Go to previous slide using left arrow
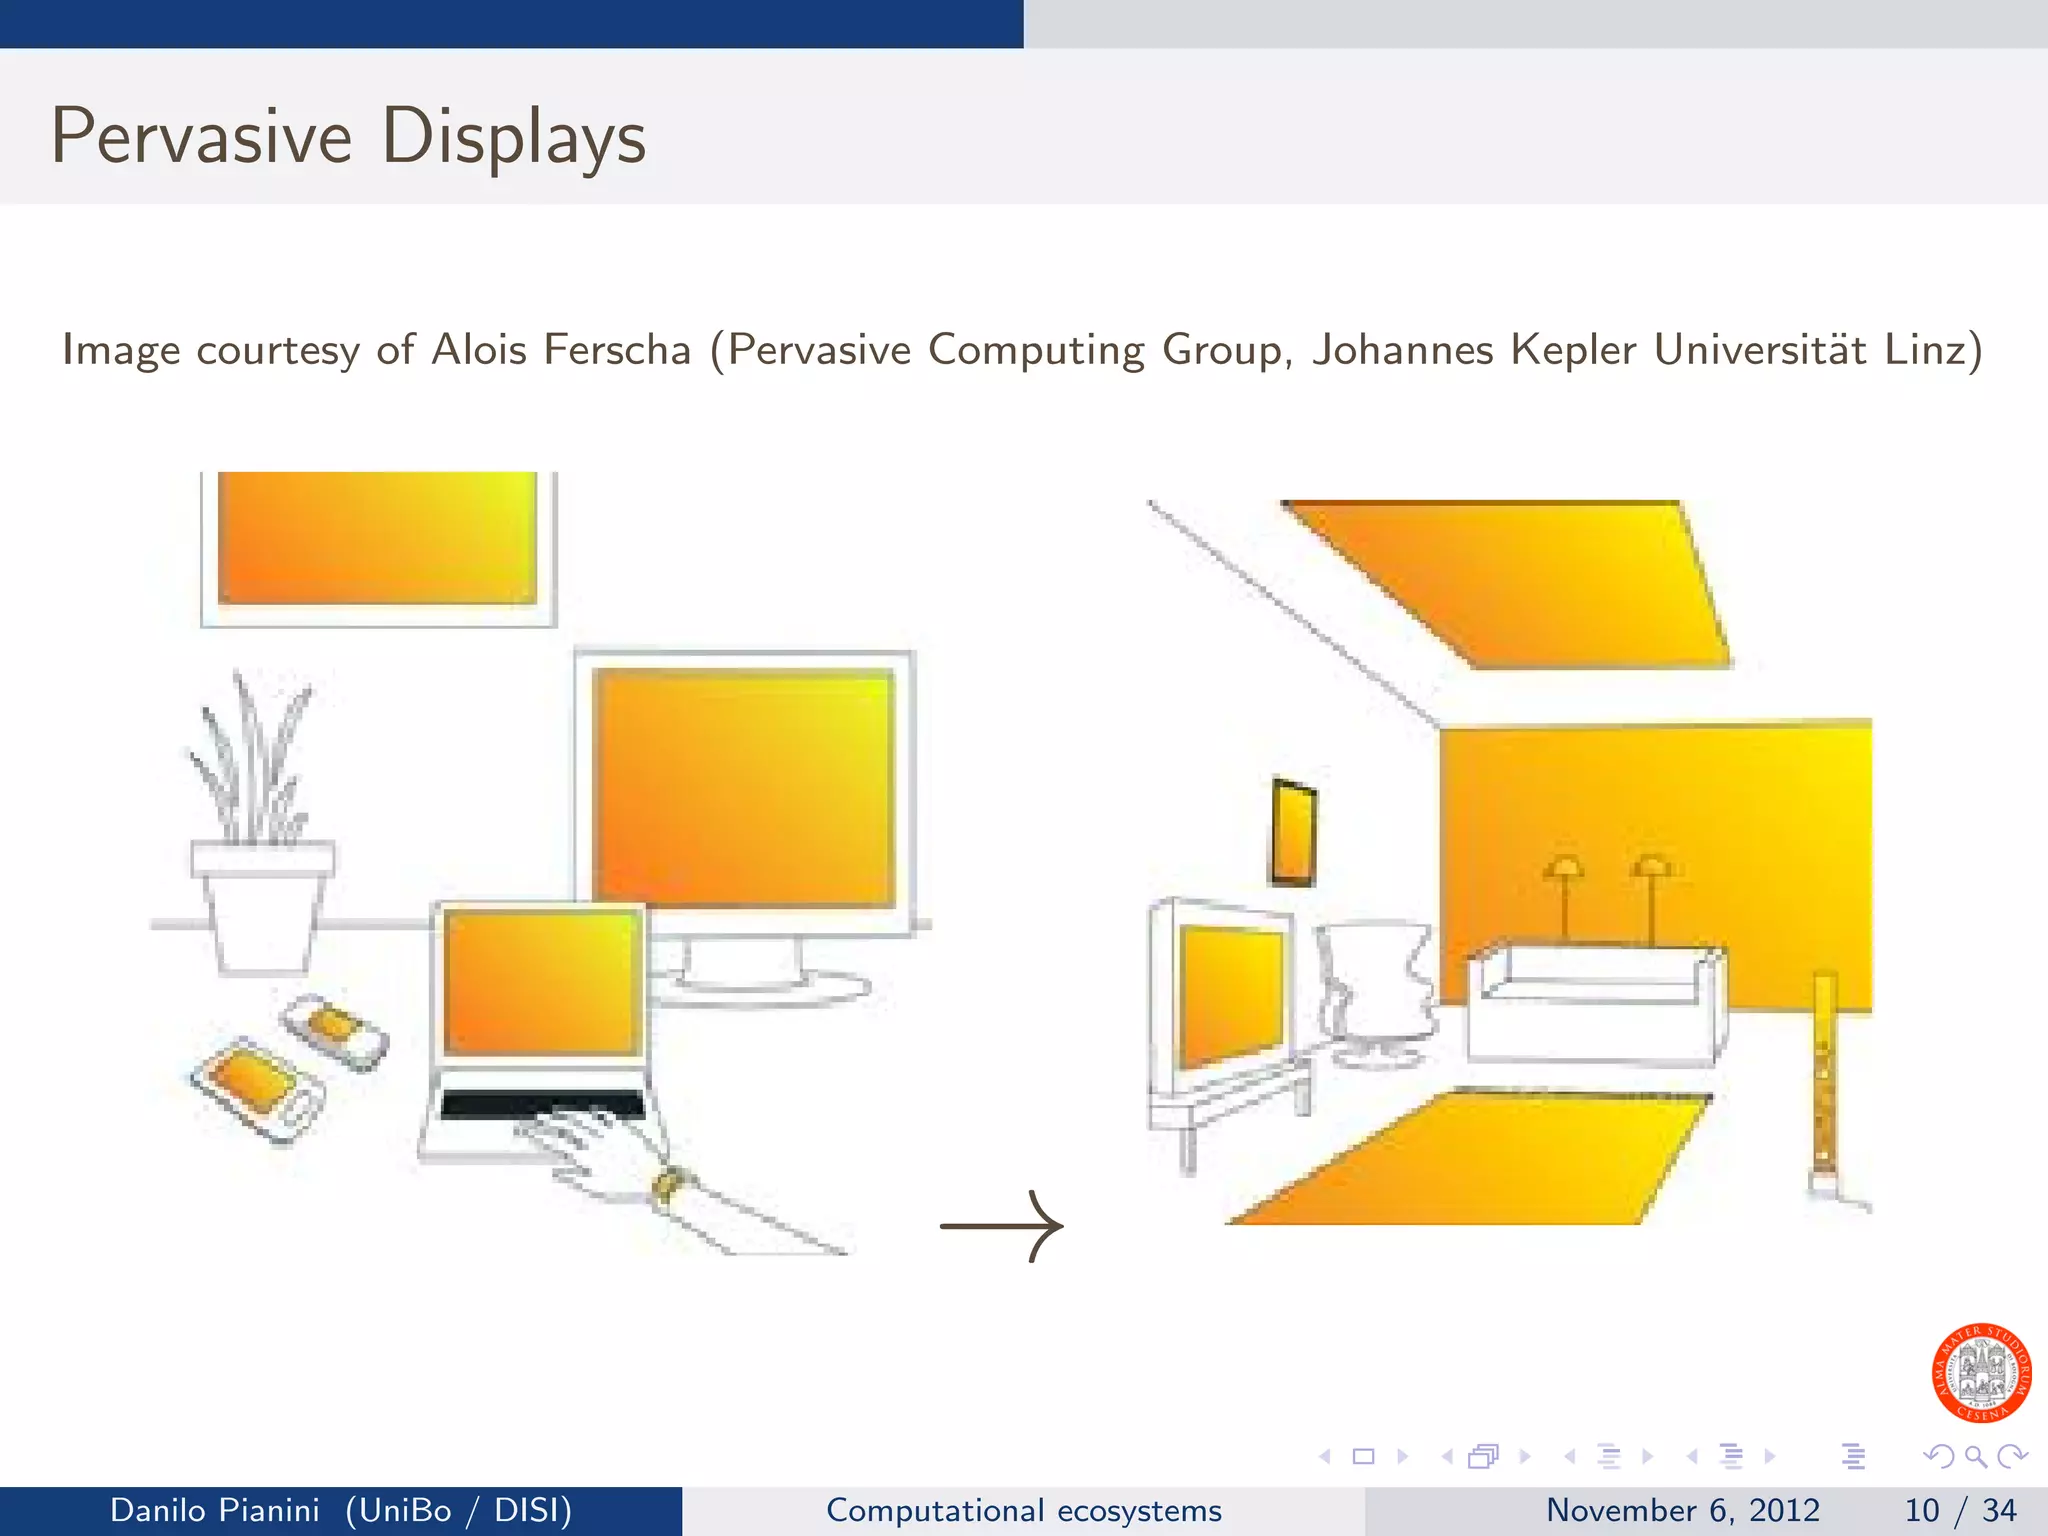Image resolution: width=2048 pixels, height=1536 pixels. (x=1325, y=1457)
